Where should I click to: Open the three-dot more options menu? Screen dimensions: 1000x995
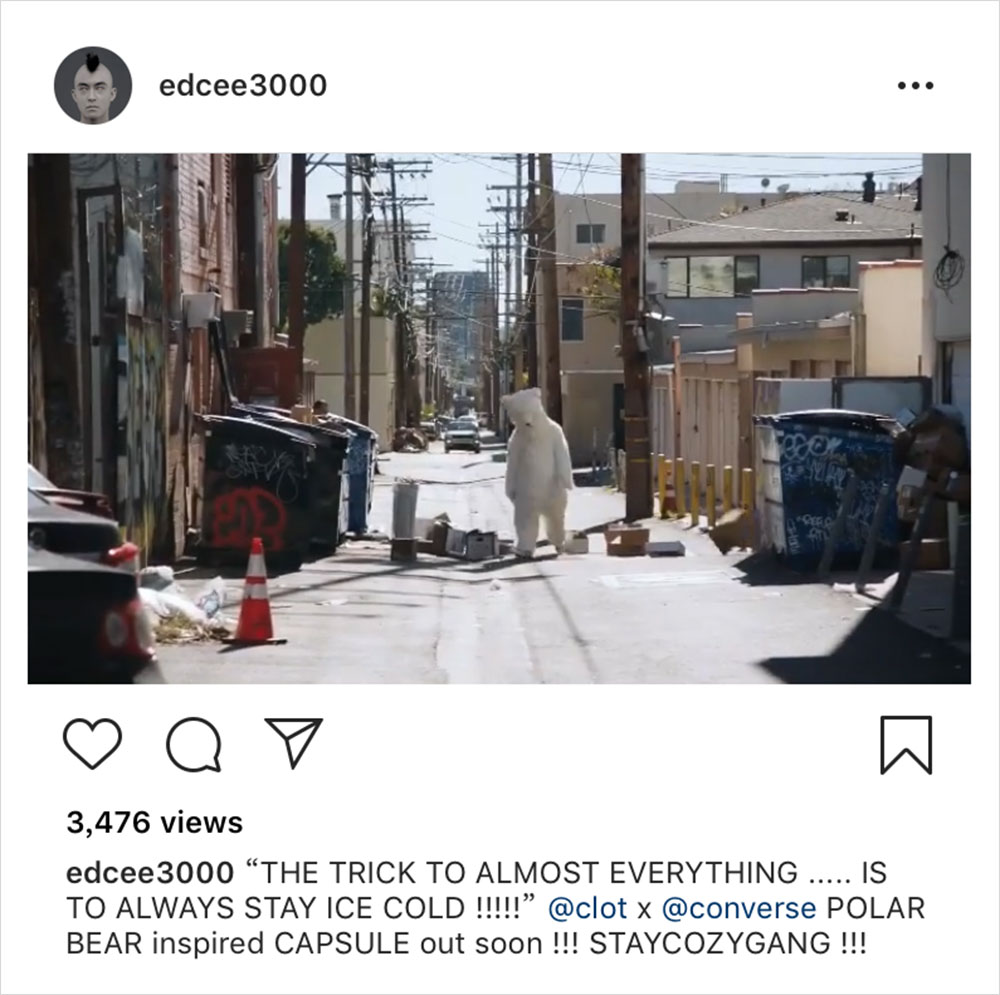tap(915, 85)
